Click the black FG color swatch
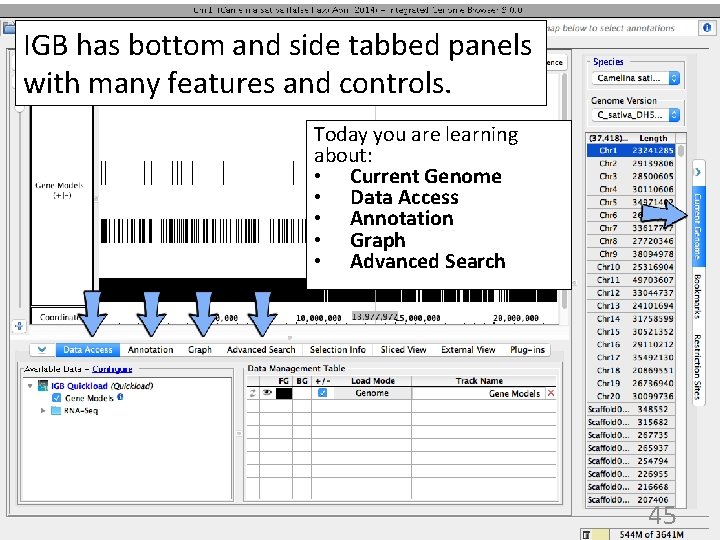This screenshot has width=720, height=540. coord(284,393)
